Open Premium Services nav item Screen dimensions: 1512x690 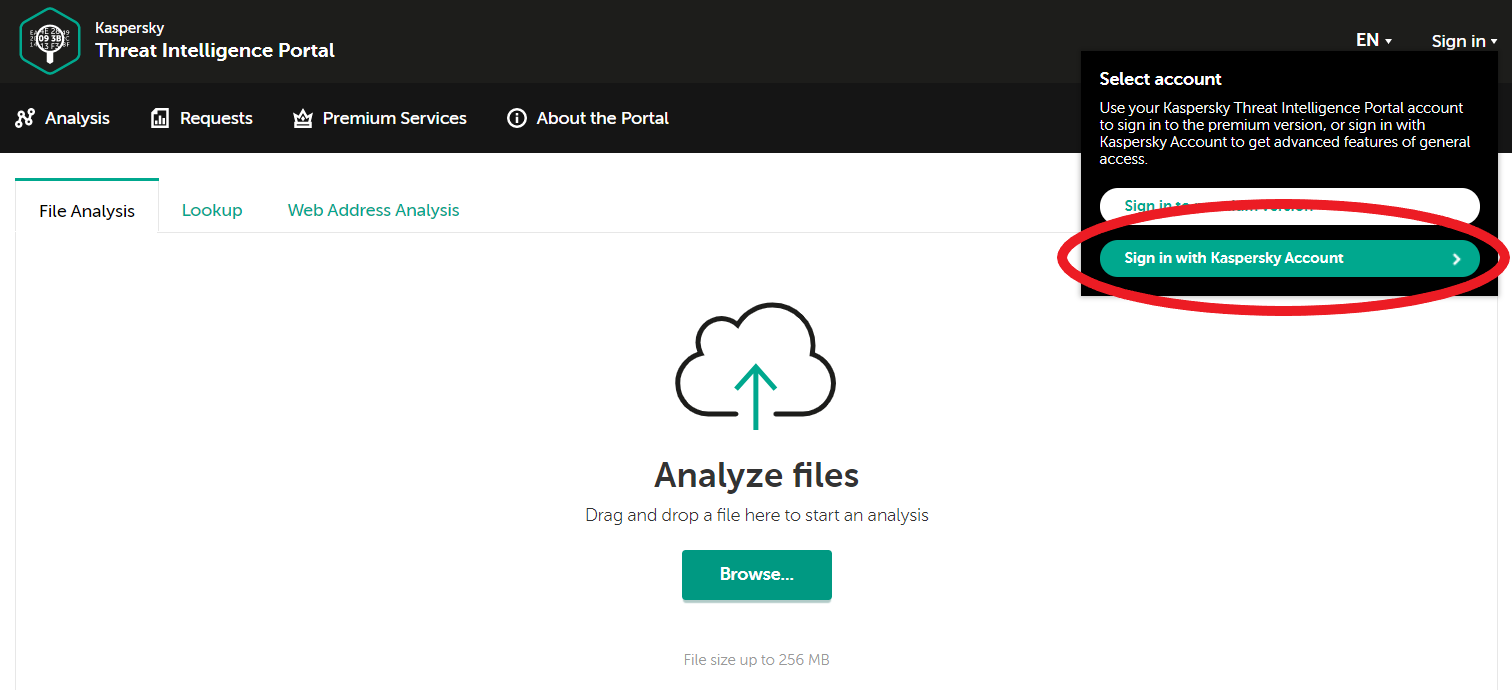[x=379, y=118]
